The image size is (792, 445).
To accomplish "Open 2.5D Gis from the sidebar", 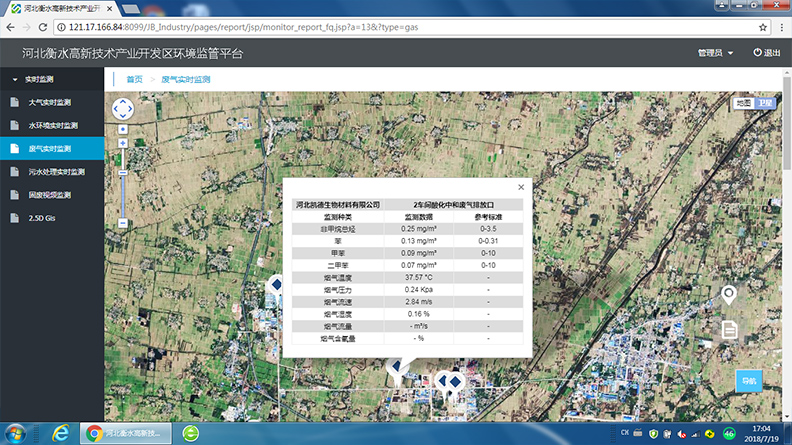I will point(42,218).
